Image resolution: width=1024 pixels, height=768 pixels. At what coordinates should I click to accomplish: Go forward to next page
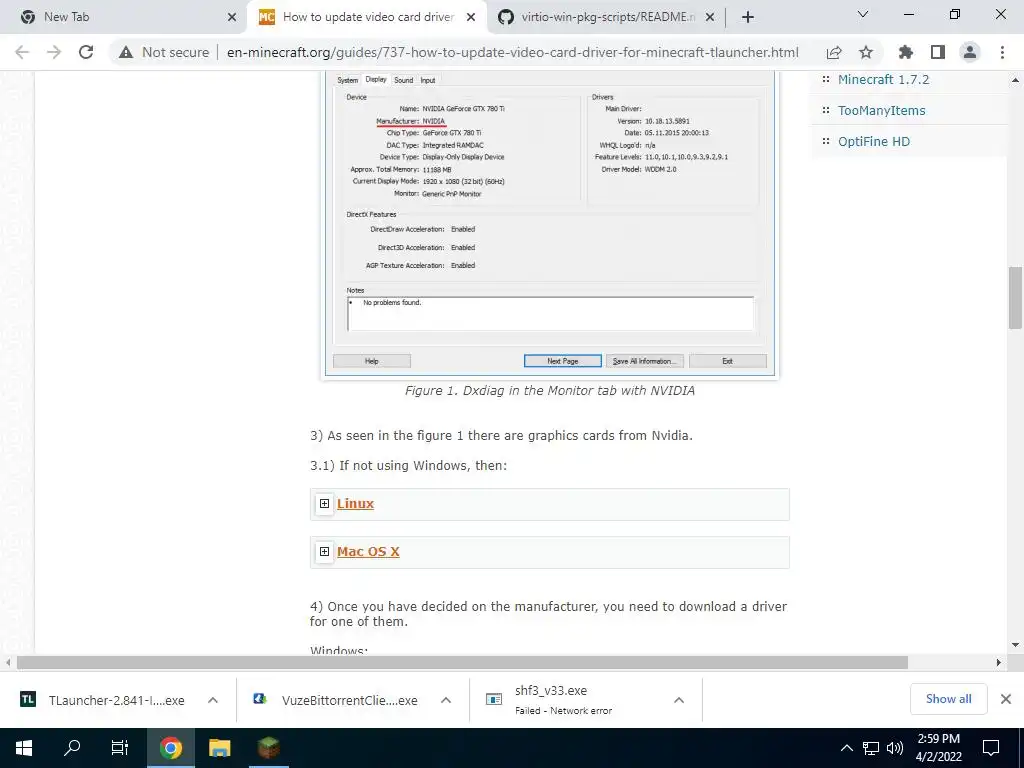(54, 52)
